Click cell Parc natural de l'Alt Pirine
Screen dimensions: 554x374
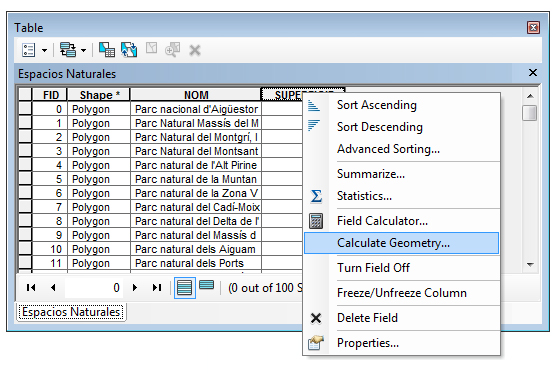196,165
